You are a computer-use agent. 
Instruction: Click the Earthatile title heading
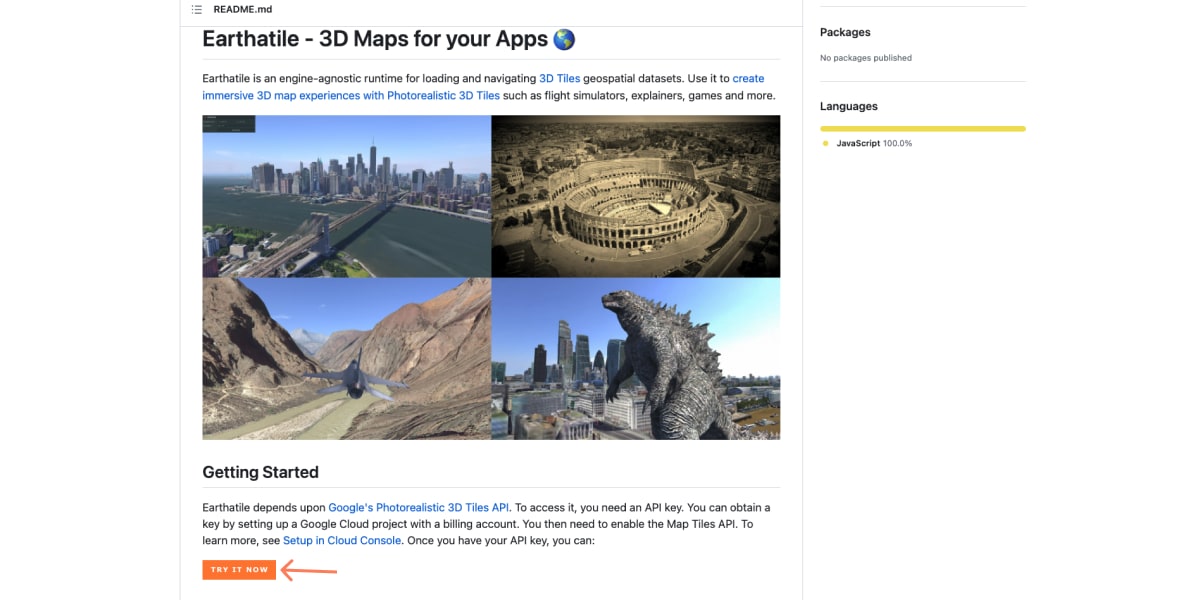coord(389,39)
